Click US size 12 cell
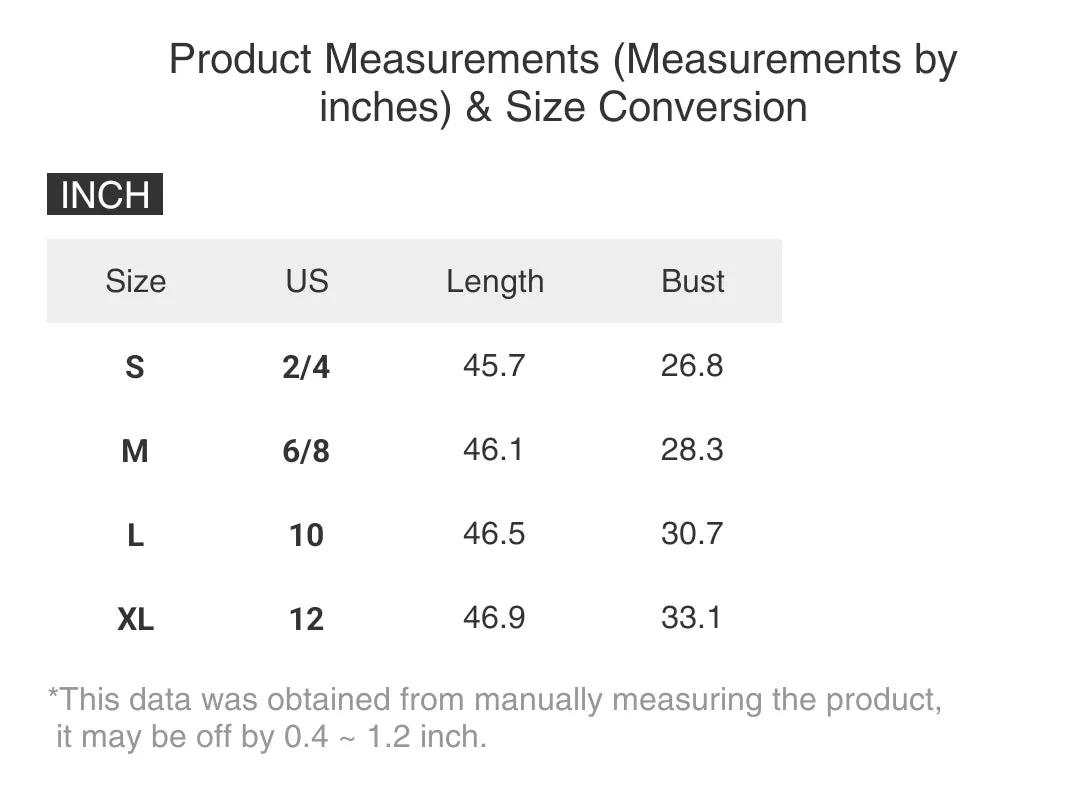This screenshot has height=786, width=1080. 306,619
